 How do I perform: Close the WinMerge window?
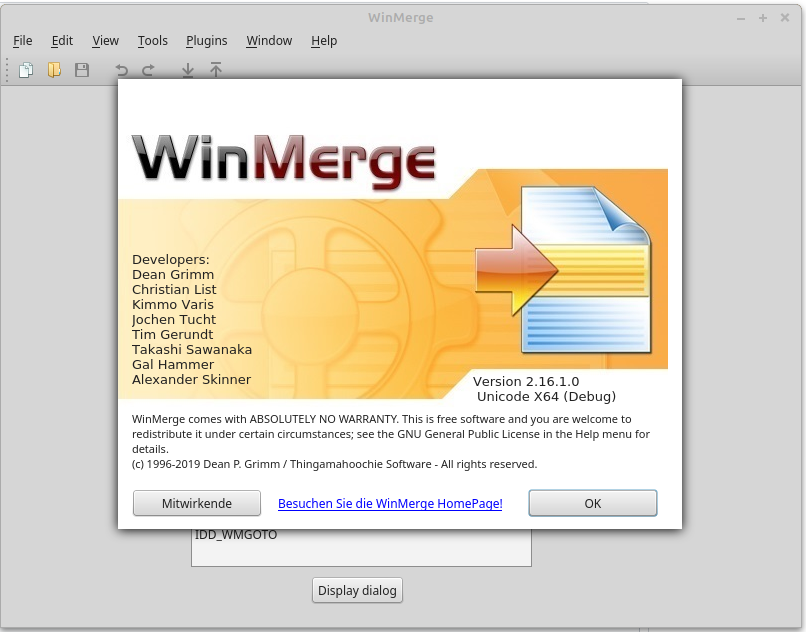(785, 18)
